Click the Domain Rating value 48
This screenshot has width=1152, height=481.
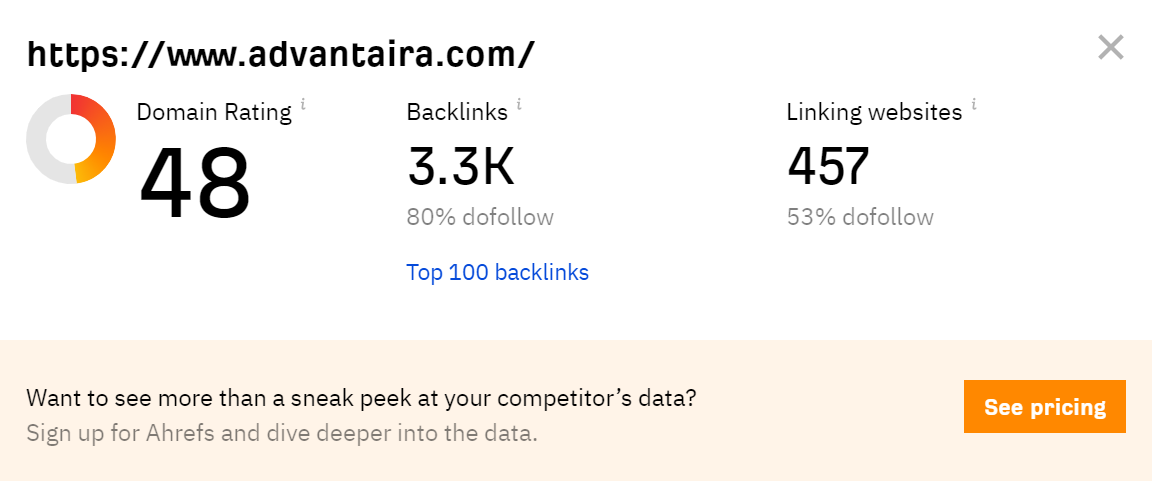pyautogui.click(x=194, y=184)
